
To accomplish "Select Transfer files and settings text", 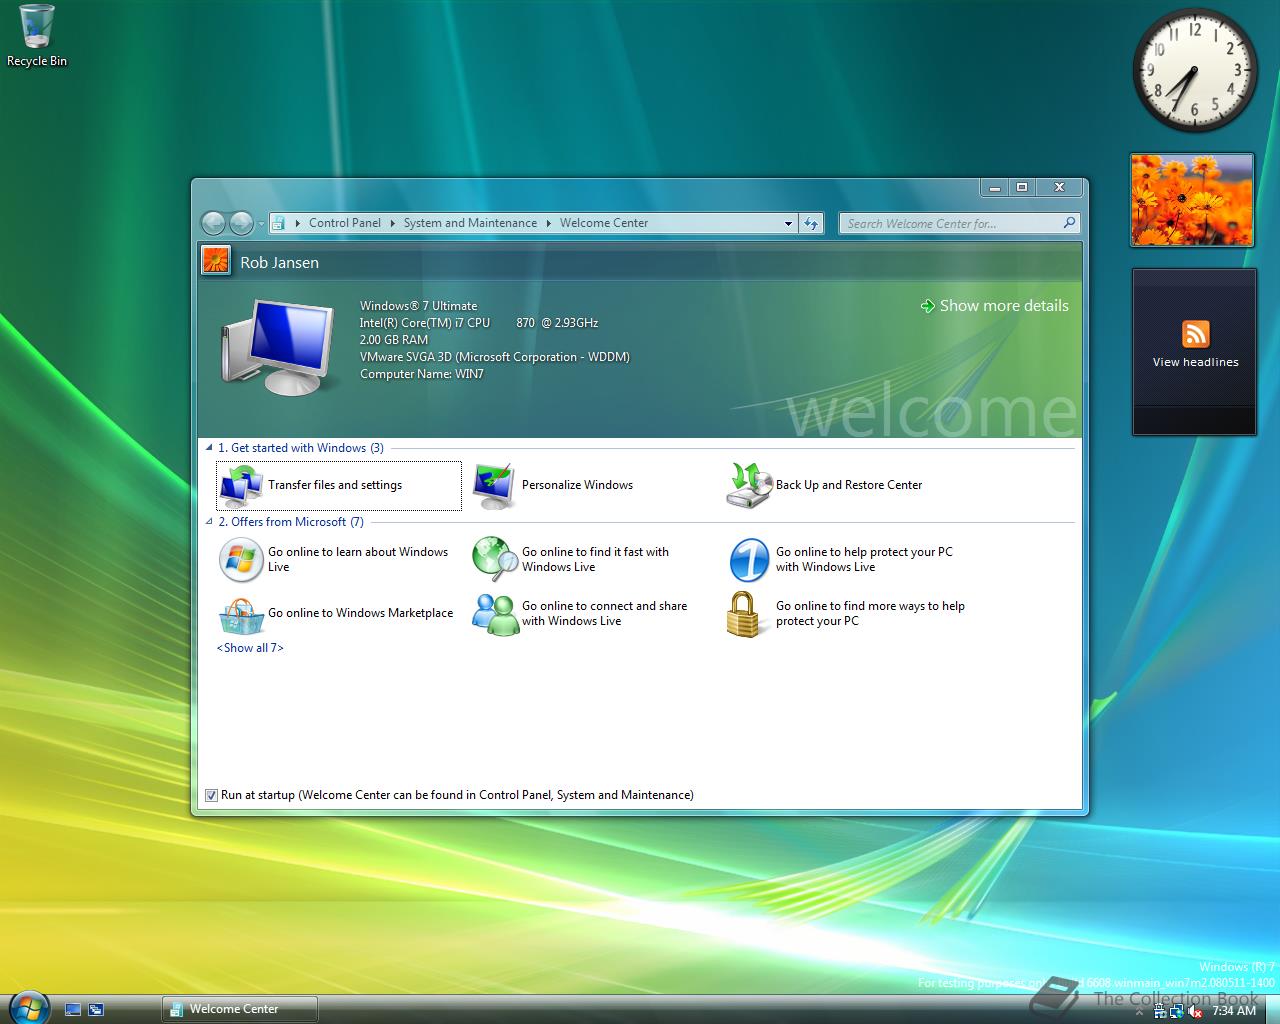I will 335,485.
